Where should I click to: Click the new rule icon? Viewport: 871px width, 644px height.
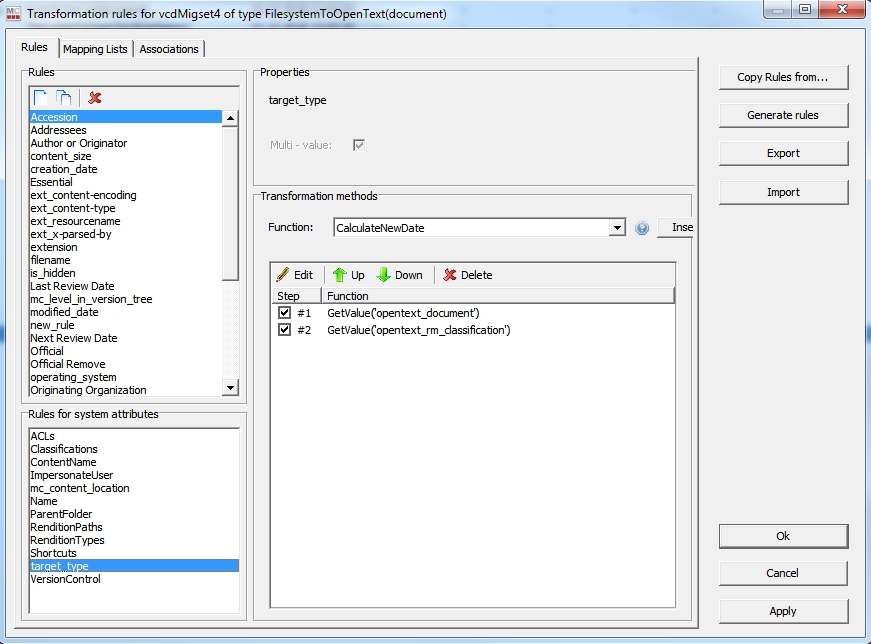click(x=41, y=97)
